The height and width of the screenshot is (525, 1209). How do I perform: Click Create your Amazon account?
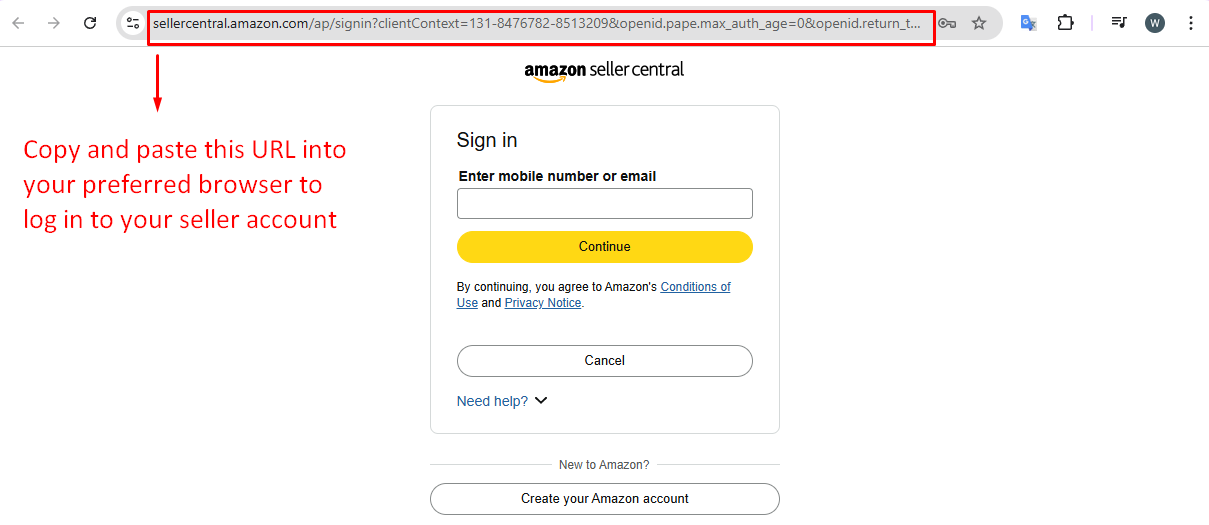pyautogui.click(x=604, y=499)
